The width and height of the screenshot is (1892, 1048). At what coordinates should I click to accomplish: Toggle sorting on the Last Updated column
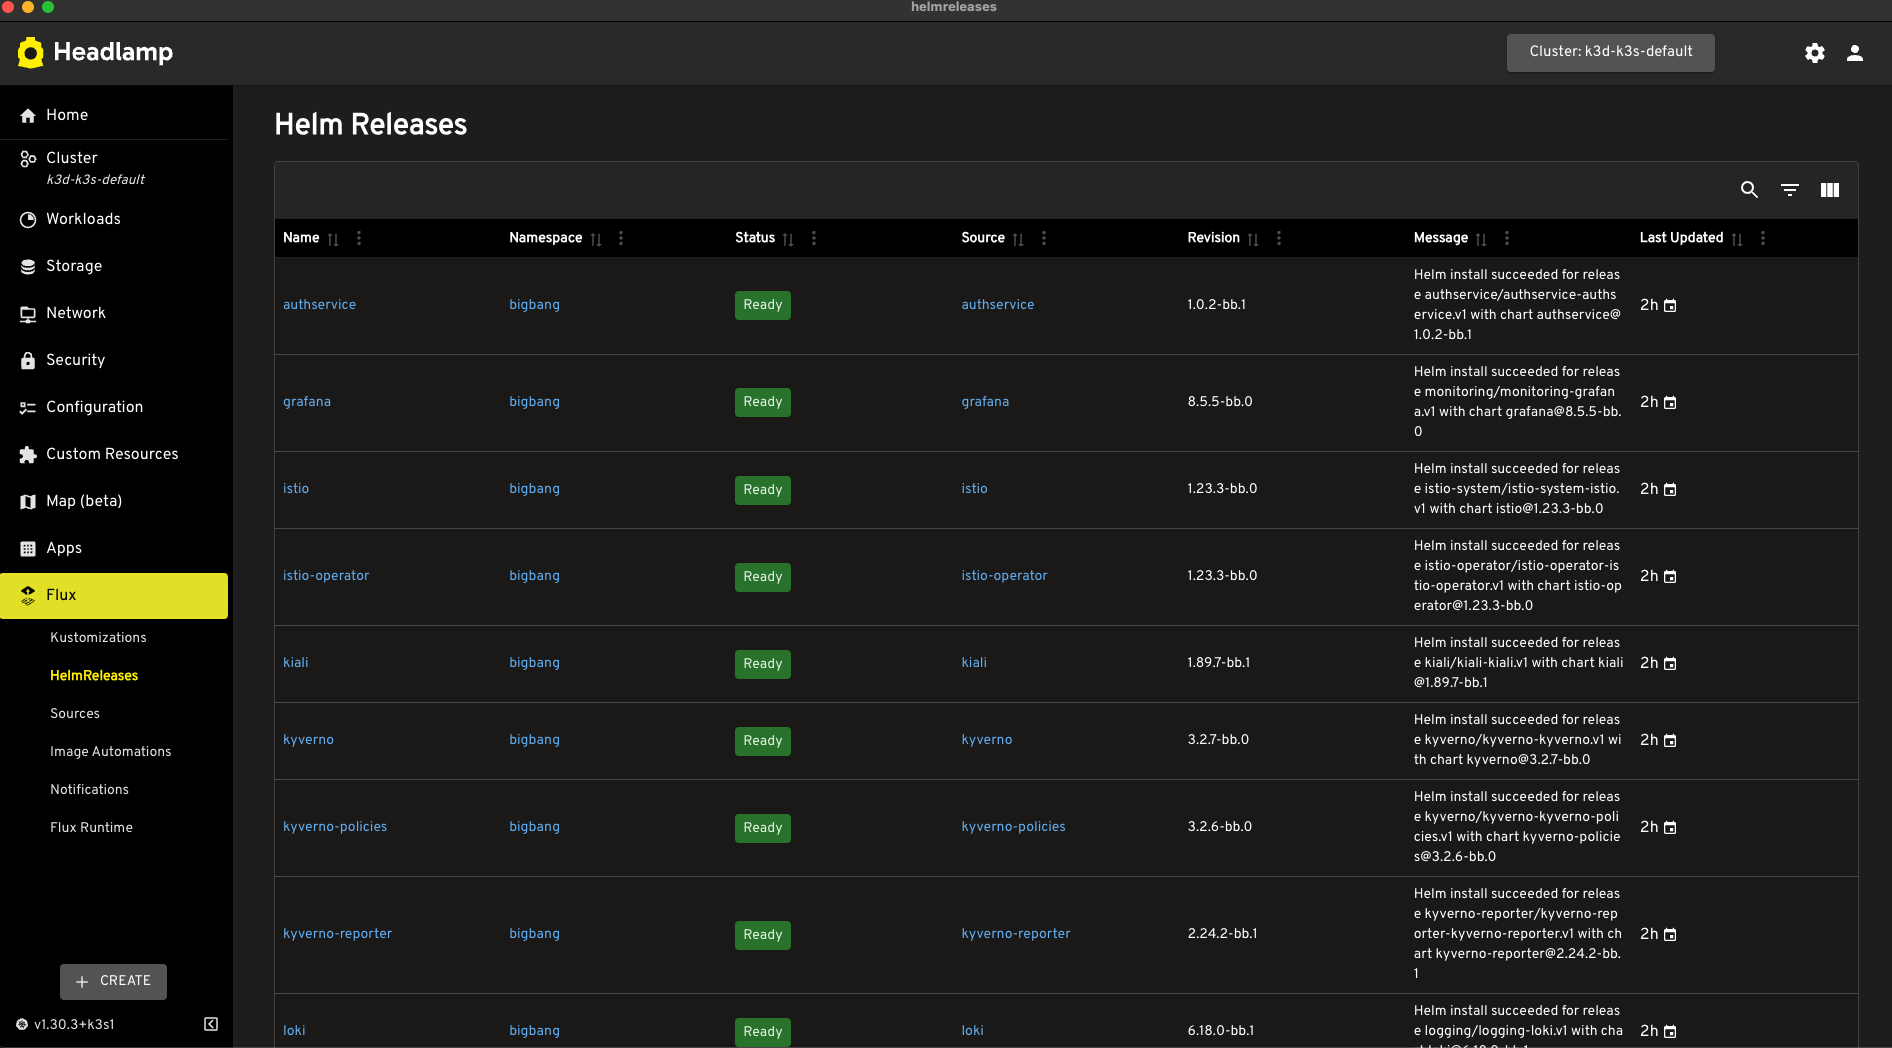(1738, 240)
